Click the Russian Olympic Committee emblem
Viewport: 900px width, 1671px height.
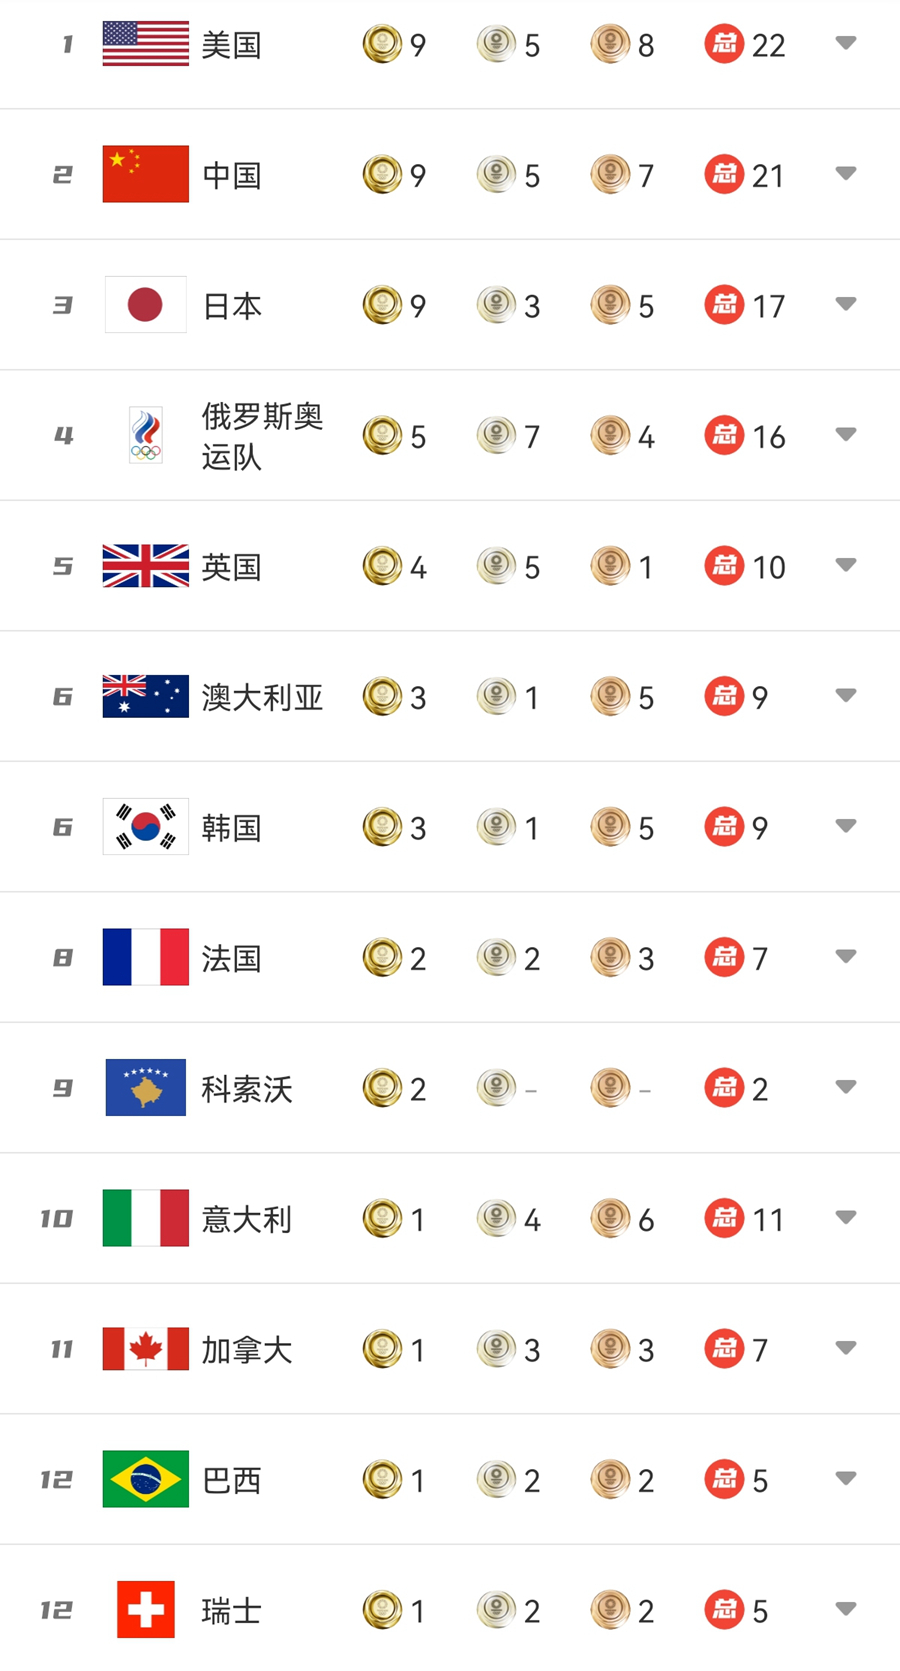(146, 435)
